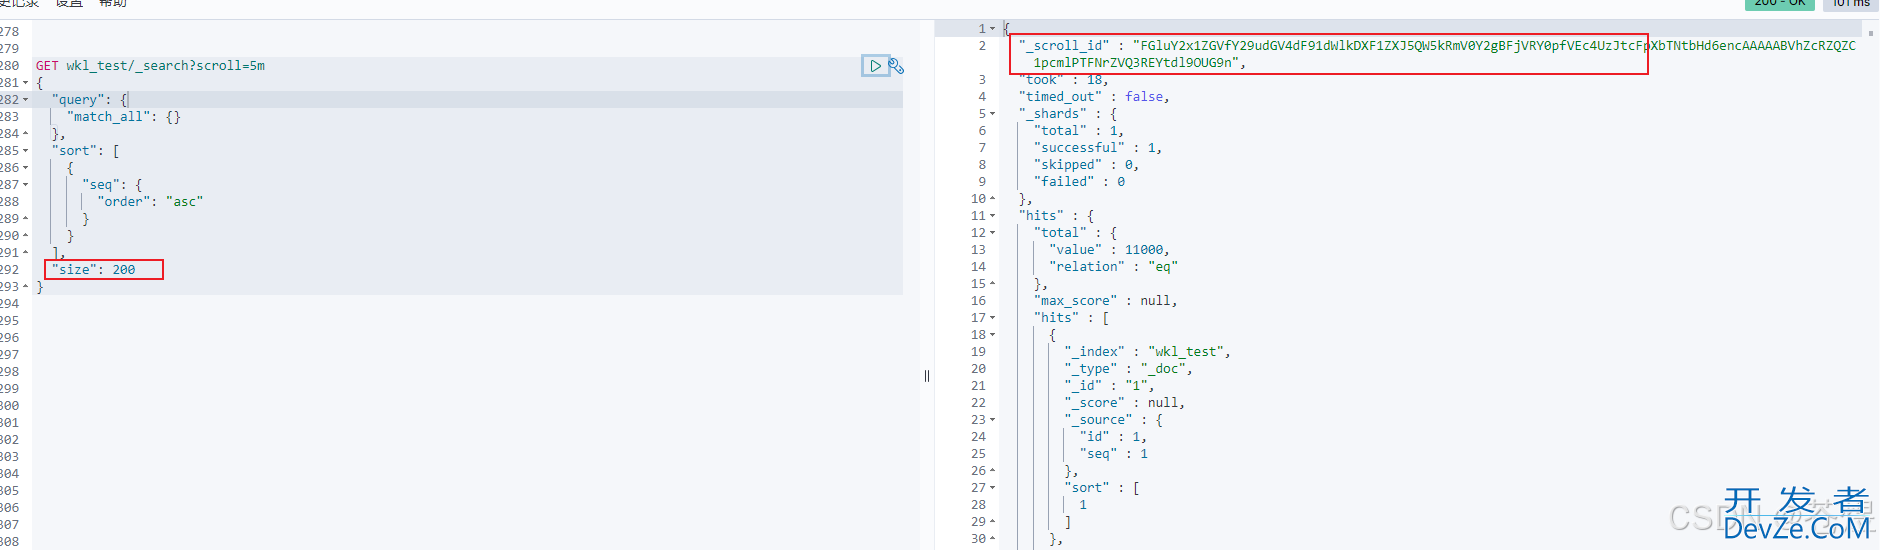Click the divider handle between editor and output

tap(927, 376)
